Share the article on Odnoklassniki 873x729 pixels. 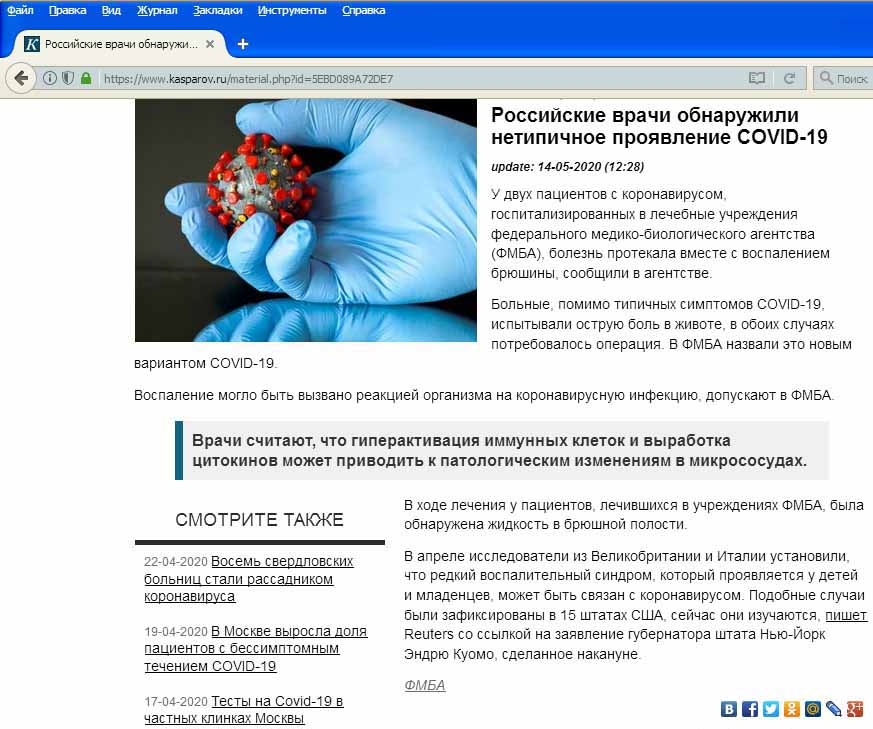pyautogui.click(x=792, y=709)
